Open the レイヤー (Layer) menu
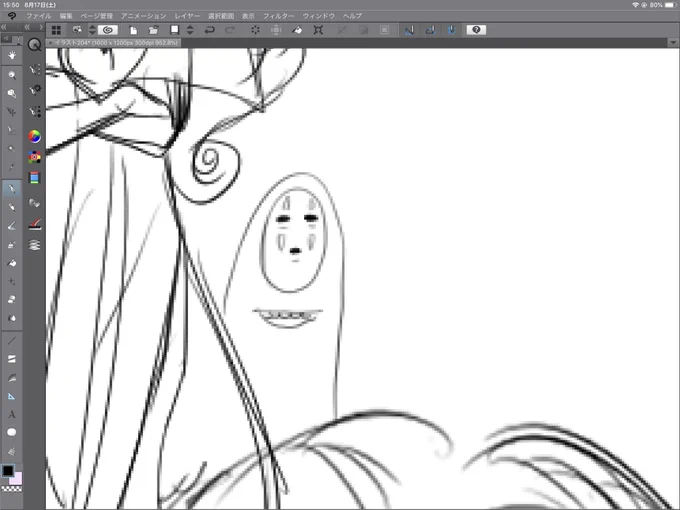The width and height of the screenshot is (680, 510). coord(187,16)
